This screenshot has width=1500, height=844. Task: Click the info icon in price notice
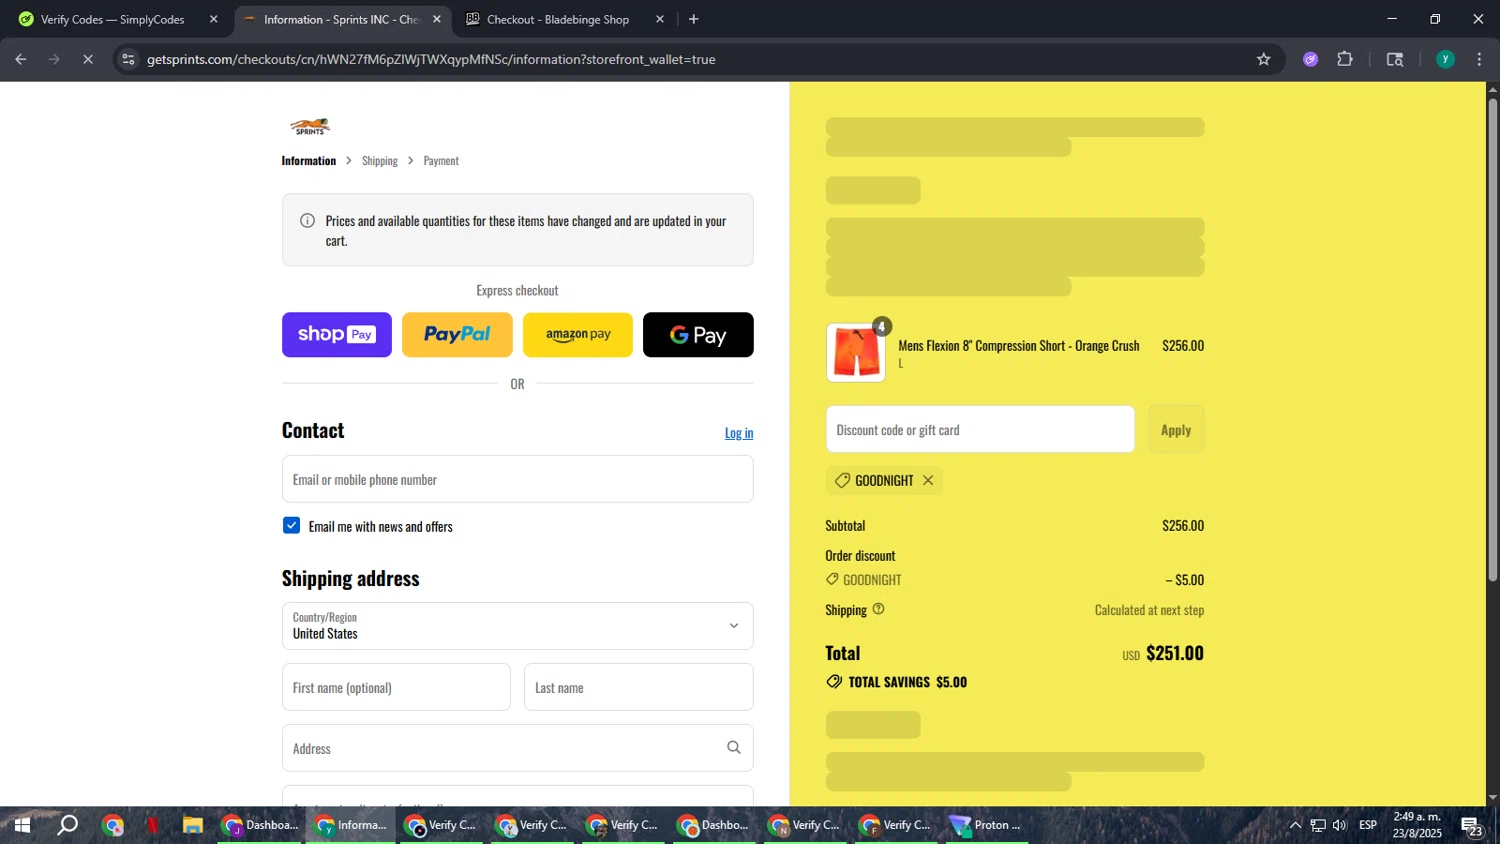(307, 221)
